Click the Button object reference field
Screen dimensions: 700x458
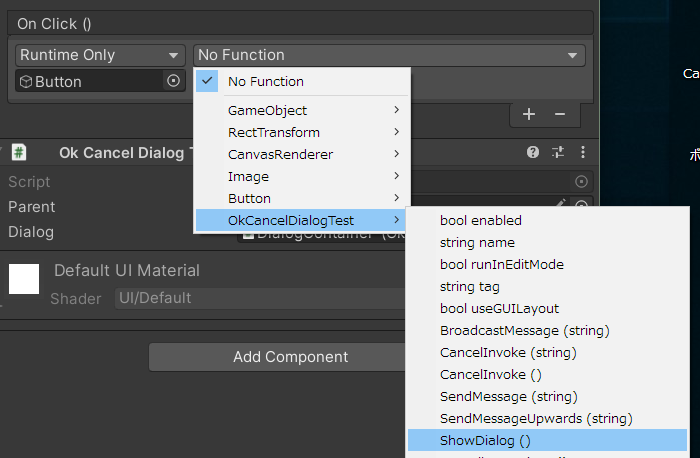click(x=88, y=81)
